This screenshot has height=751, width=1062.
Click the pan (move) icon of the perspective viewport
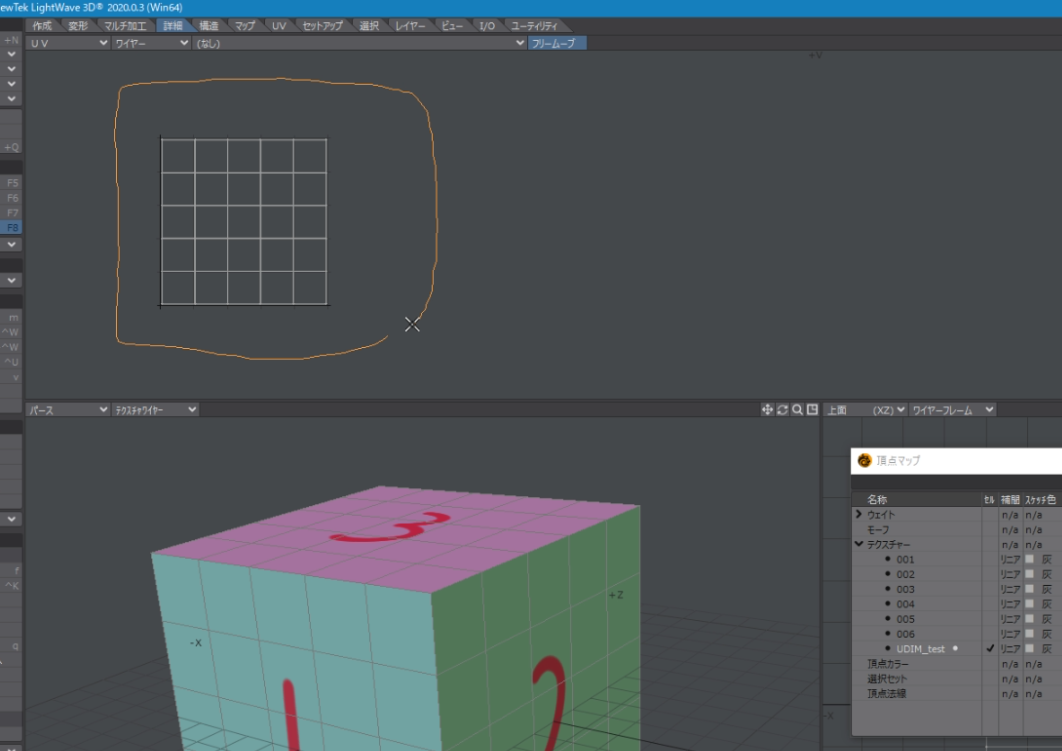click(767, 410)
